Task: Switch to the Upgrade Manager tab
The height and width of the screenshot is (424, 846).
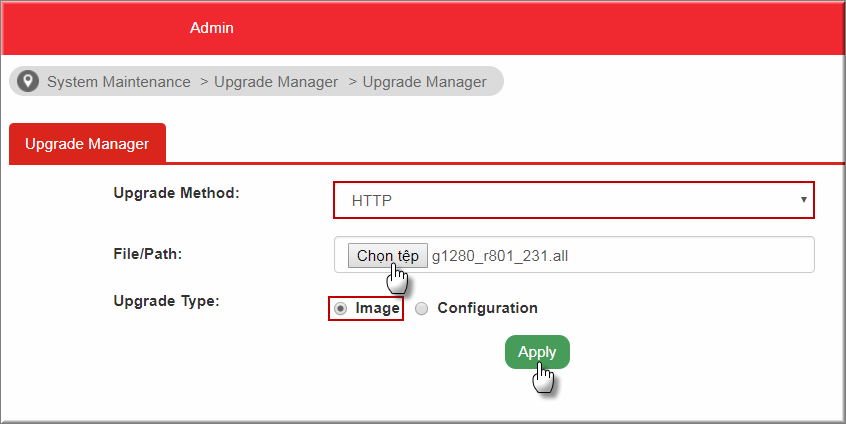Action: point(87,143)
